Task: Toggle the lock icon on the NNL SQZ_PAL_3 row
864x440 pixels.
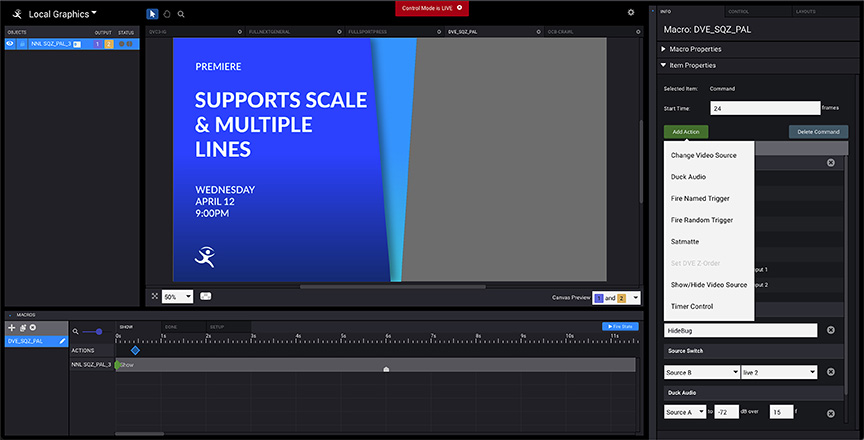Action: tap(21, 44)
